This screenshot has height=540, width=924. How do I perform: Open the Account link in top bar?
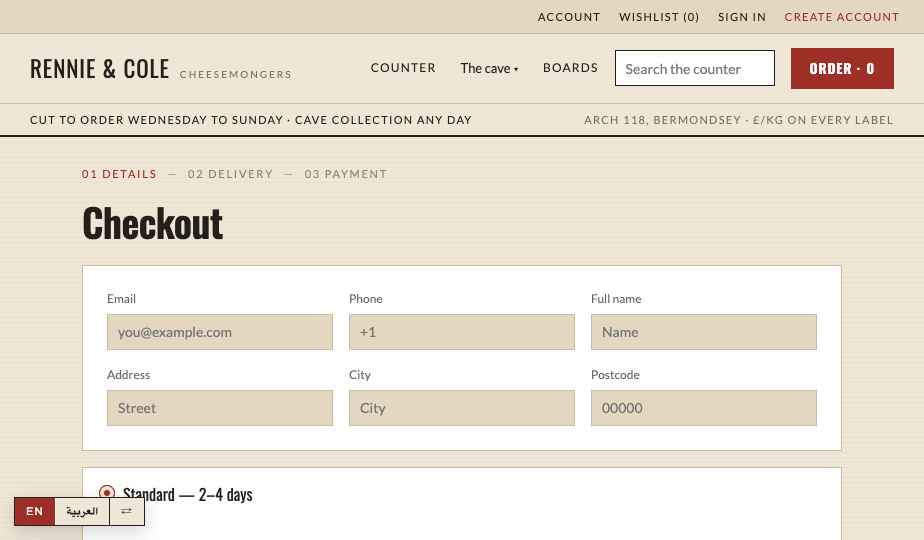pos(569,17)
